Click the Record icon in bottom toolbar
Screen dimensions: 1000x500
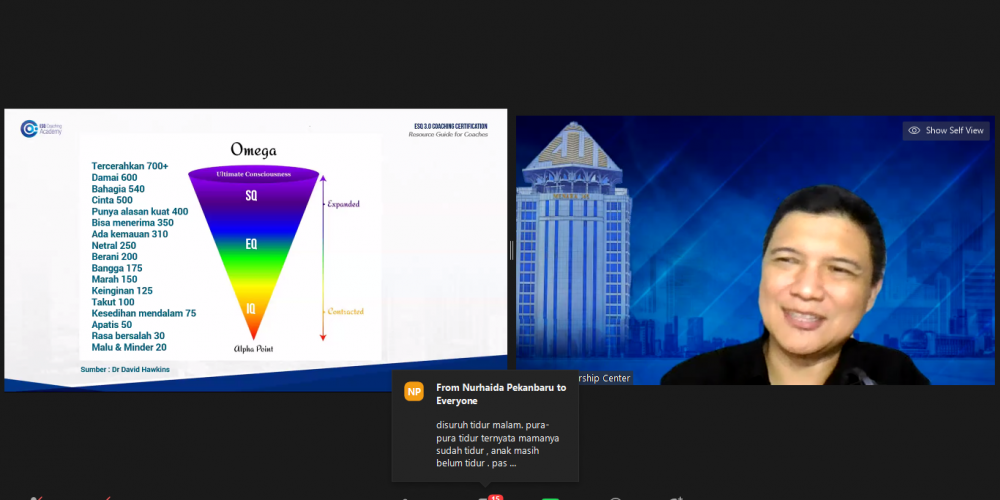616,497
